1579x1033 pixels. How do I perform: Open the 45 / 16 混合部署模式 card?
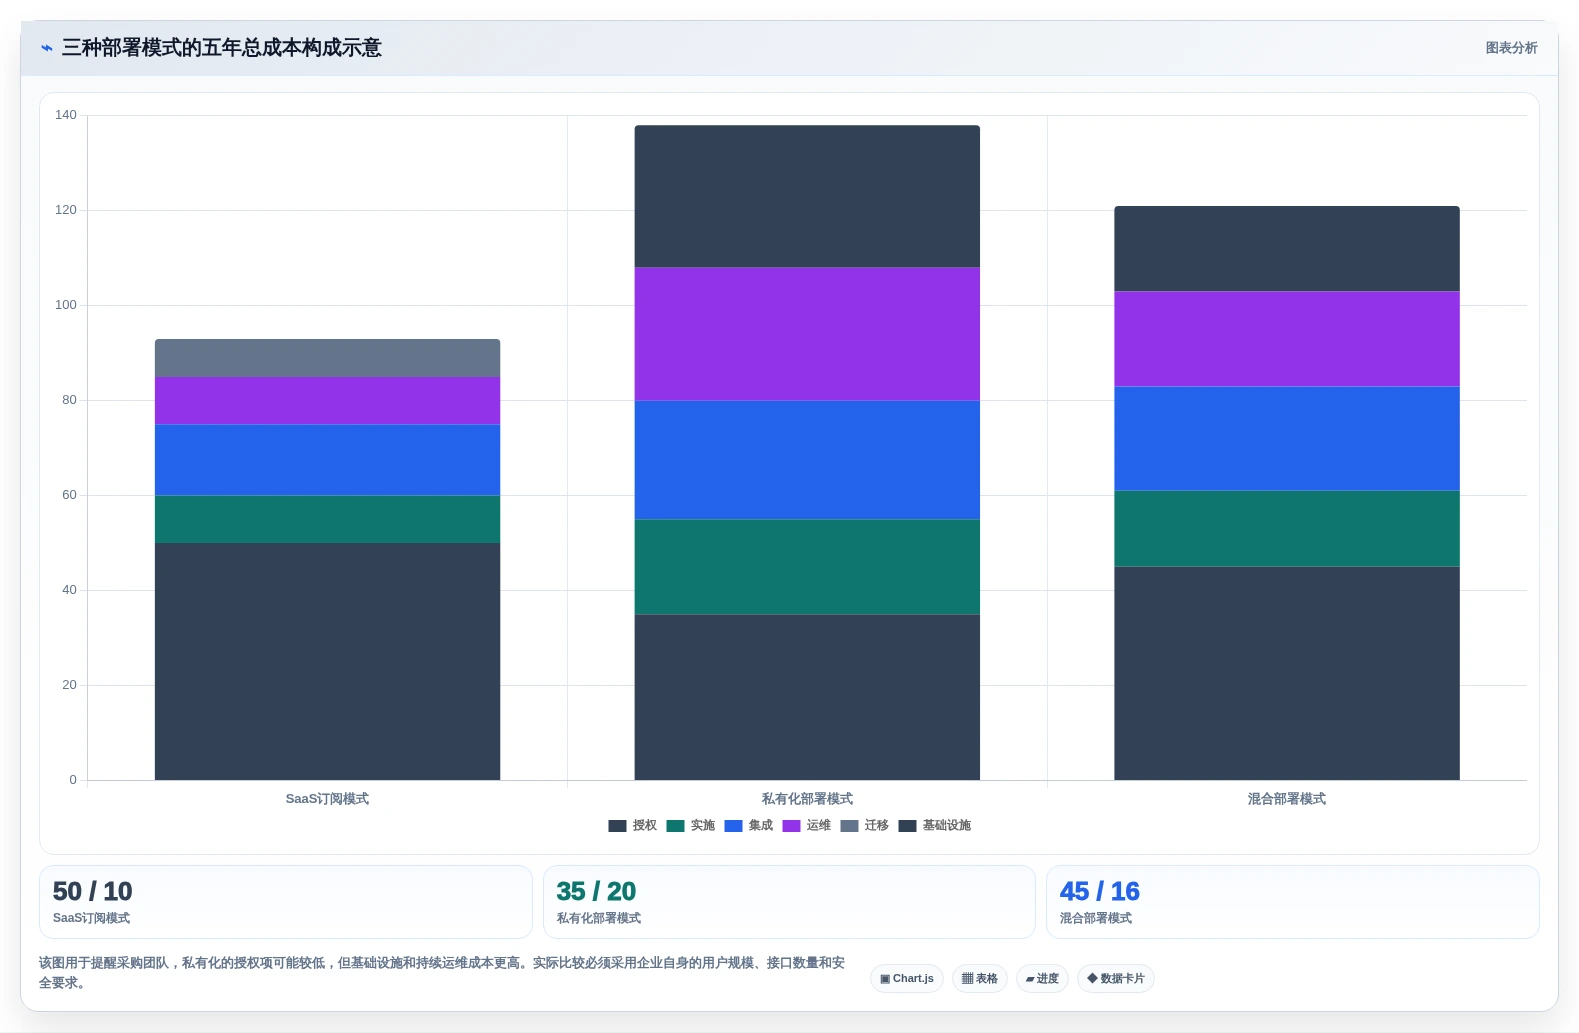[1292, 902]
